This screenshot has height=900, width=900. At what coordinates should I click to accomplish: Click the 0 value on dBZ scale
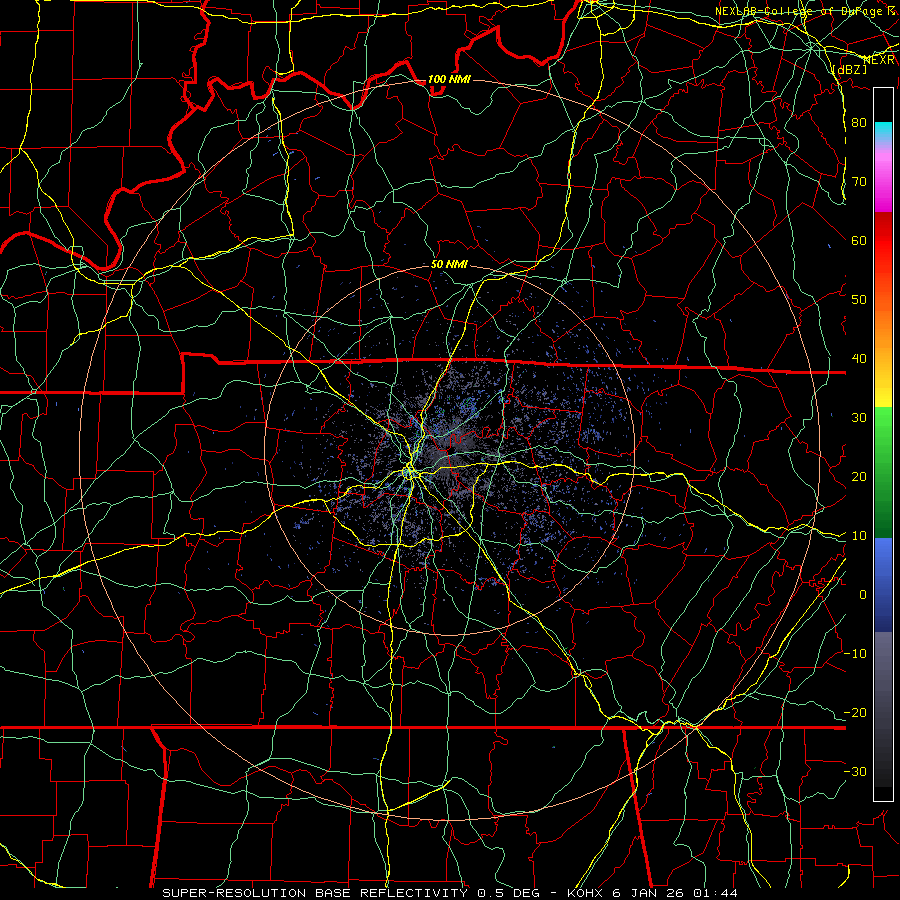[x=863, y=595]
